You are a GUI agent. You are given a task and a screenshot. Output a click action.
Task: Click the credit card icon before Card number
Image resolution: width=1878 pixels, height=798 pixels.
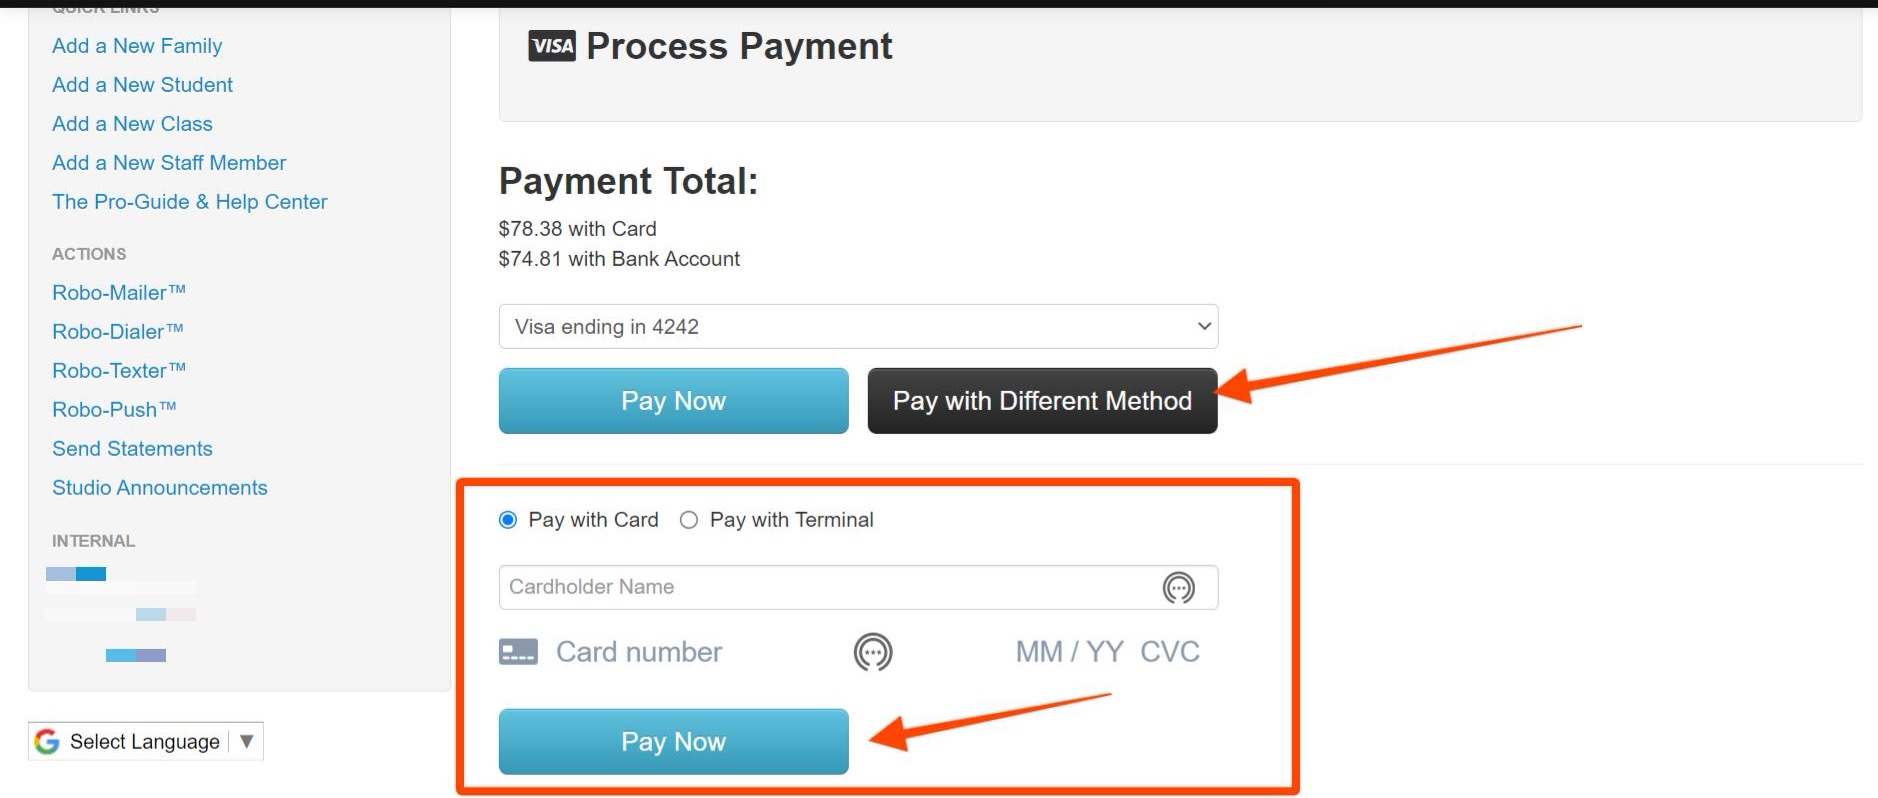tap(518, 652)
